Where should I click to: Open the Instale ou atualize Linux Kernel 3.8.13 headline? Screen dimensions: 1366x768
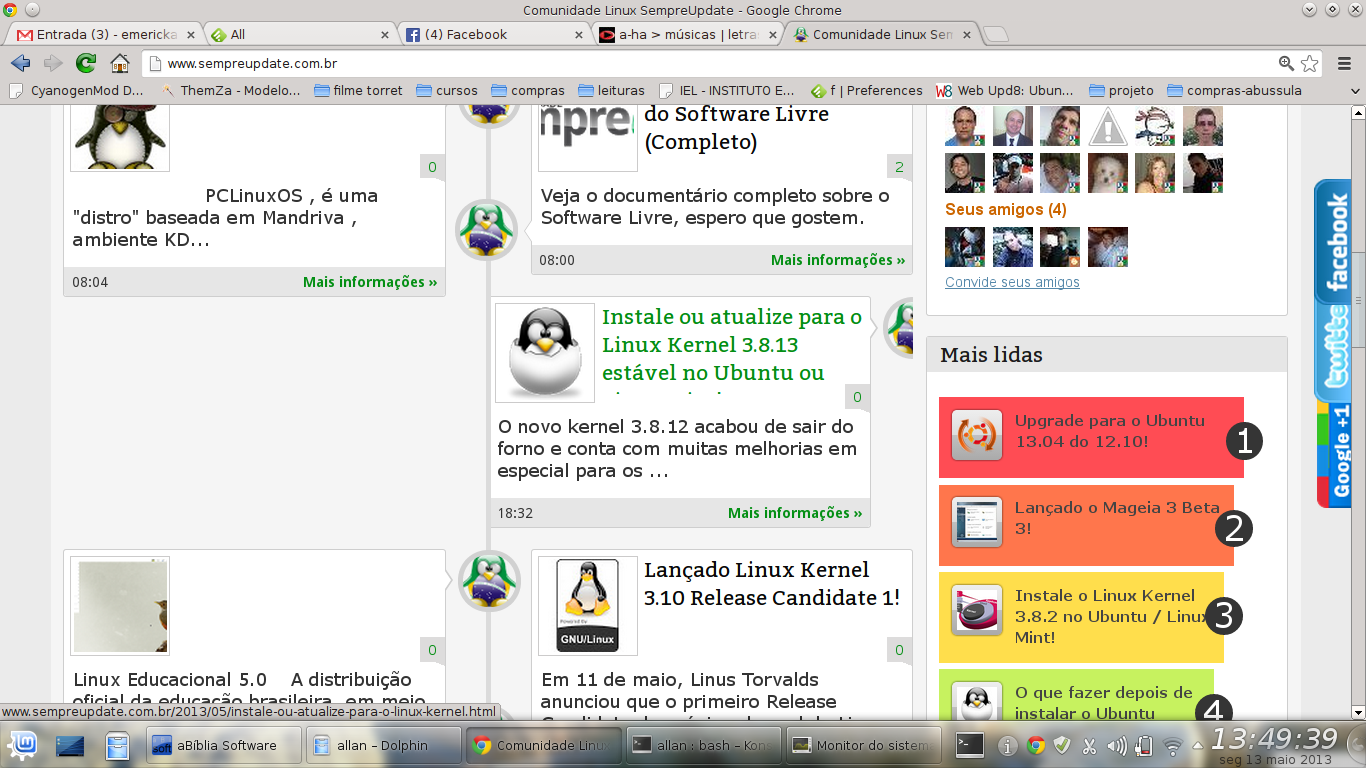[732, 345]
